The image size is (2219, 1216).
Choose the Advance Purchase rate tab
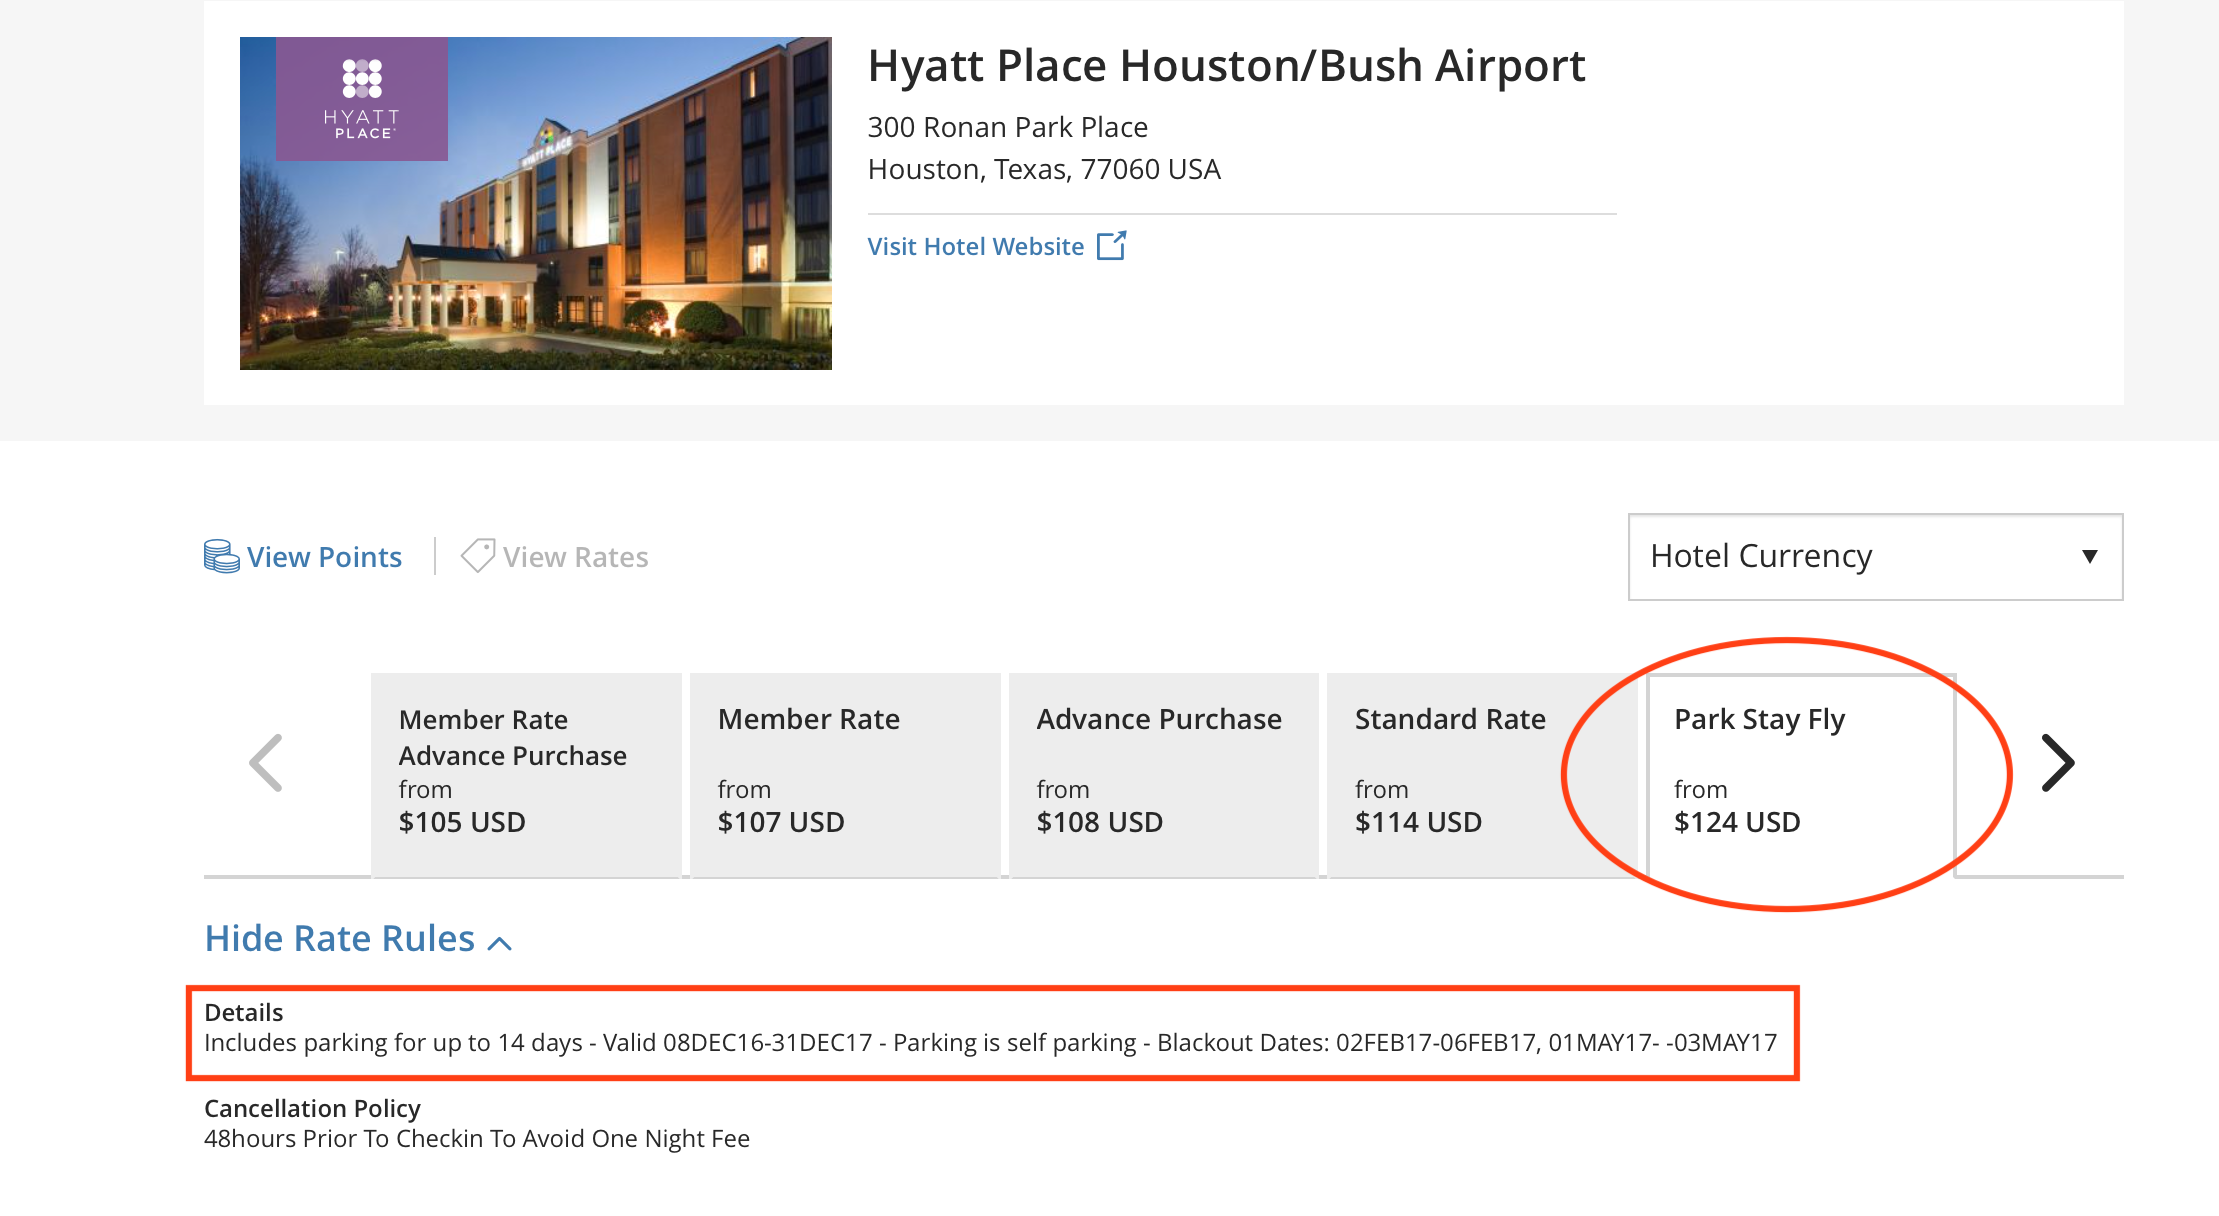[1163, 775]
